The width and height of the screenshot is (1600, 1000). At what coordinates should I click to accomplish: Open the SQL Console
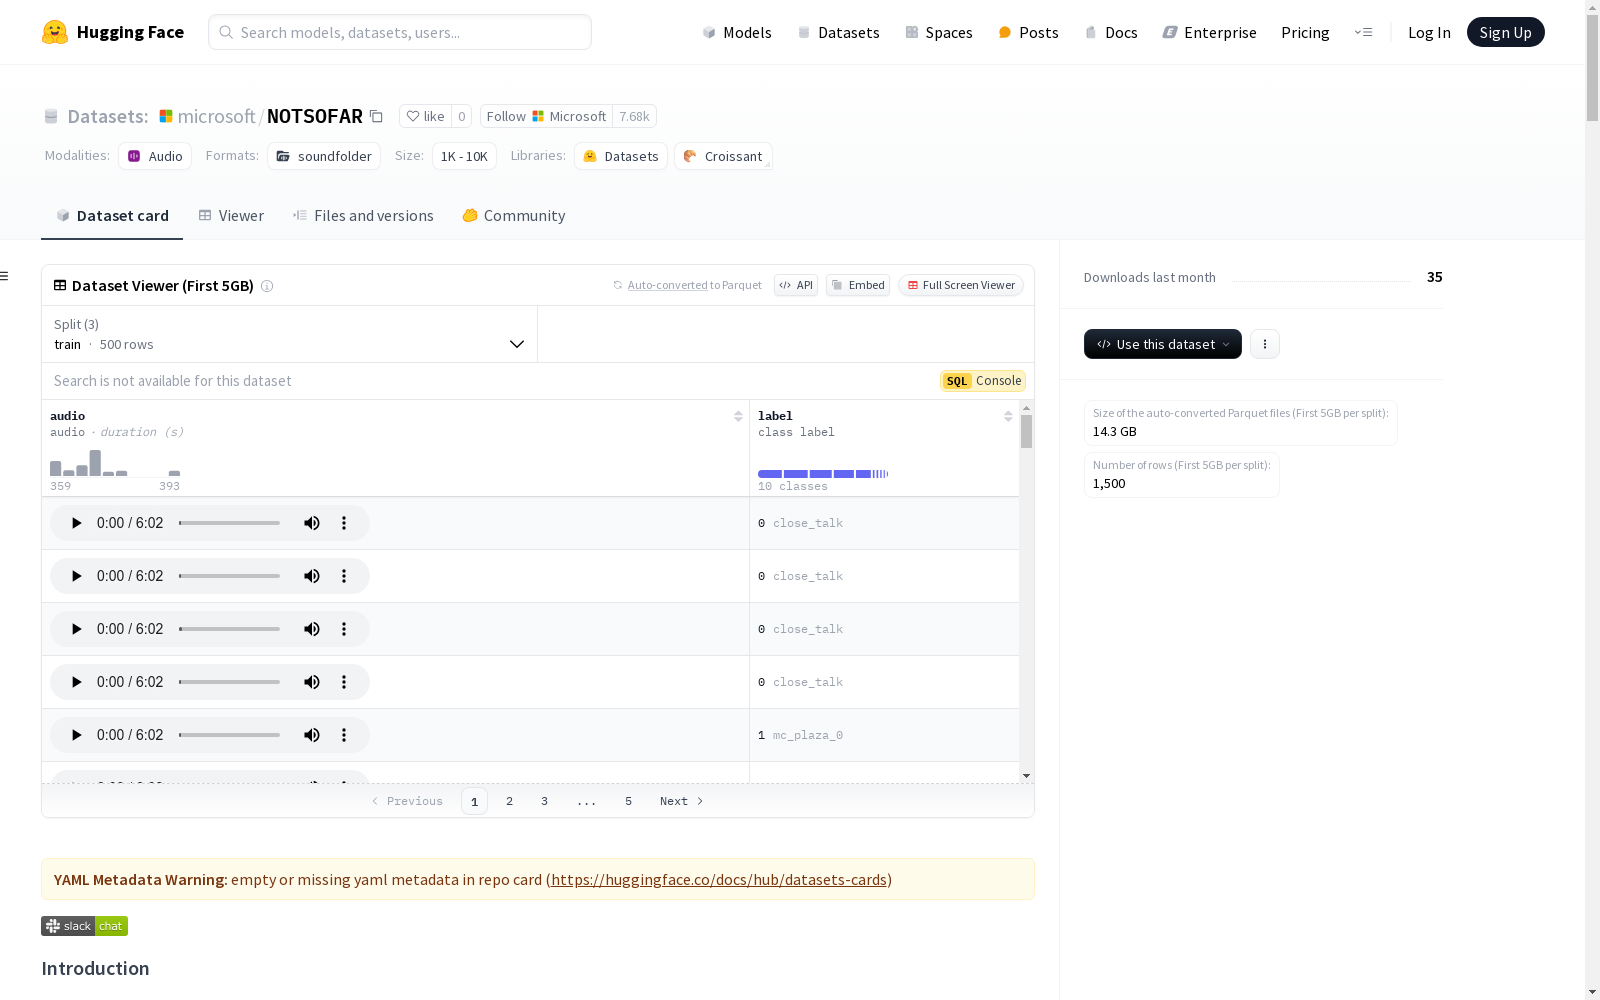[x=983, y=381]
